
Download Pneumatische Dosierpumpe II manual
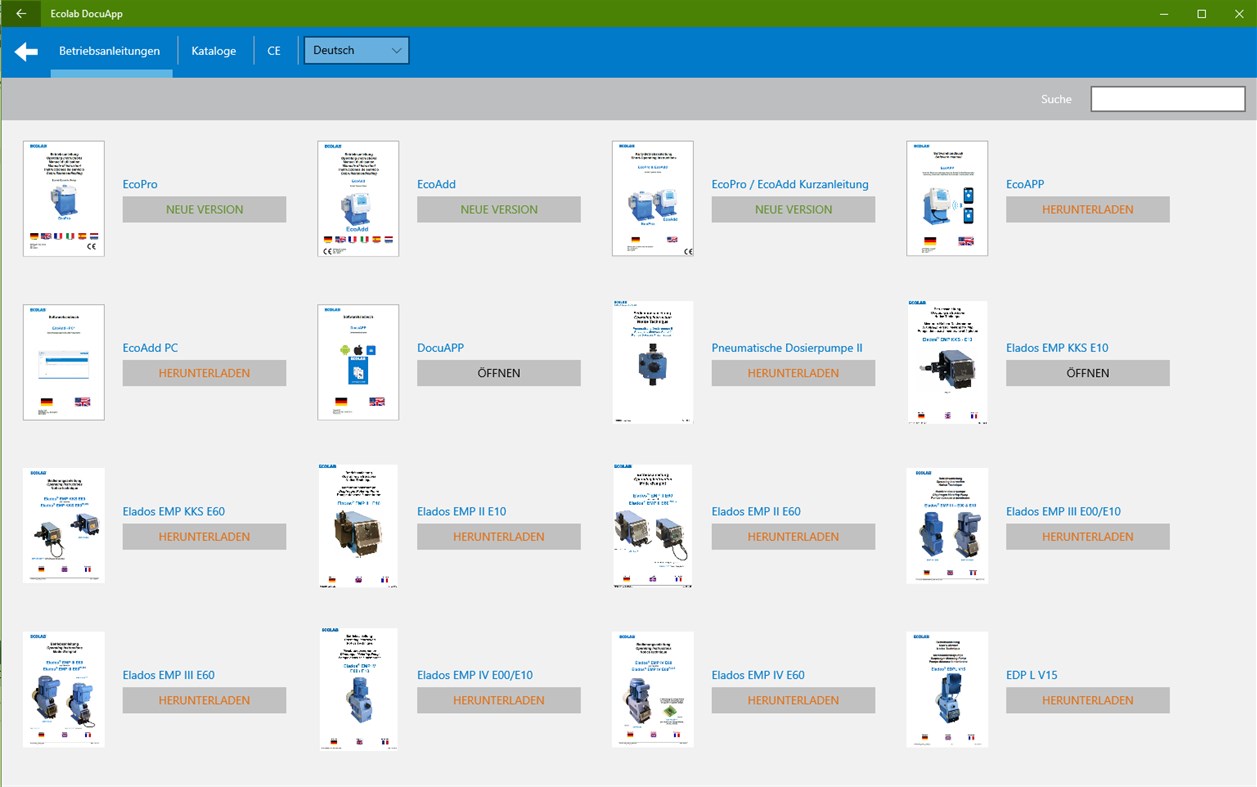tap(793, 372)
